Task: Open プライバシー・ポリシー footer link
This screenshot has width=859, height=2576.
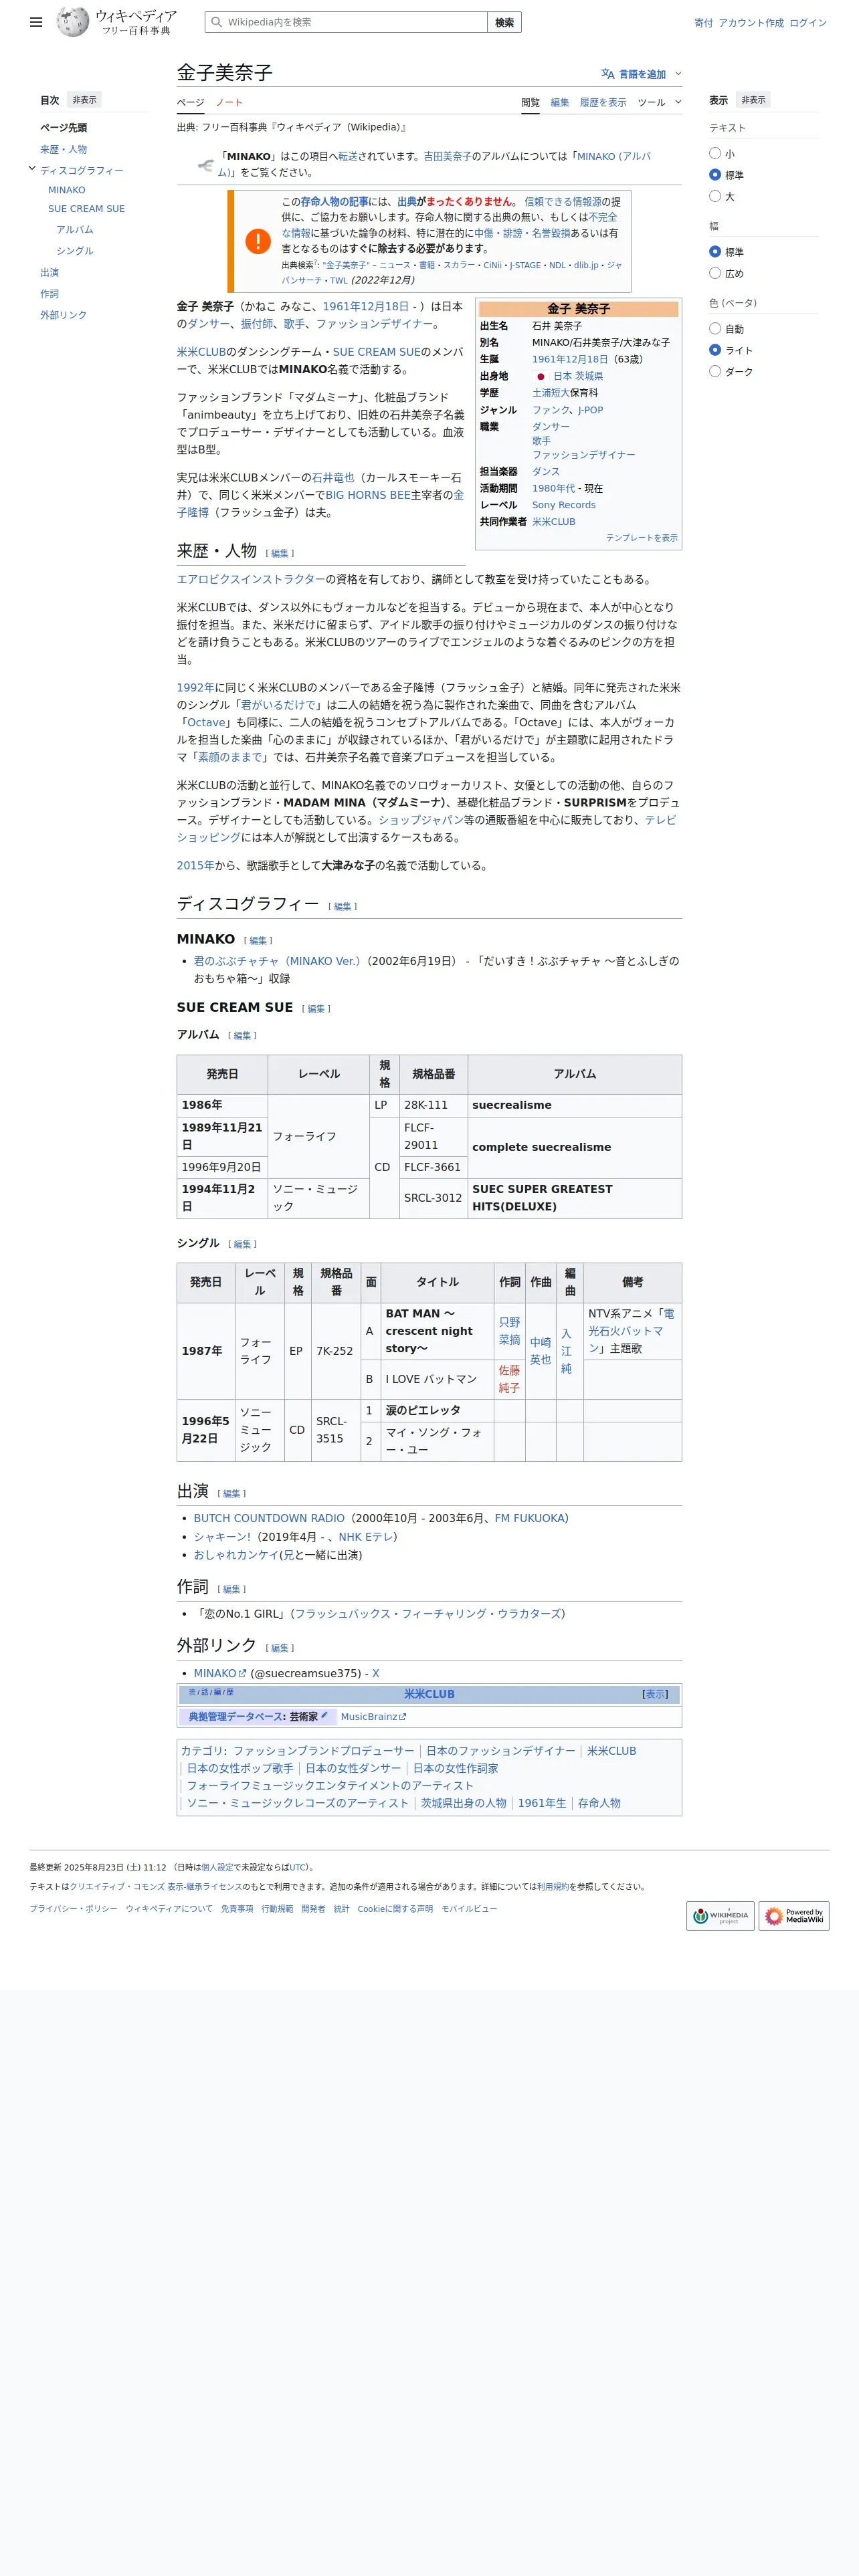Action: click(x=73, y=1908)
